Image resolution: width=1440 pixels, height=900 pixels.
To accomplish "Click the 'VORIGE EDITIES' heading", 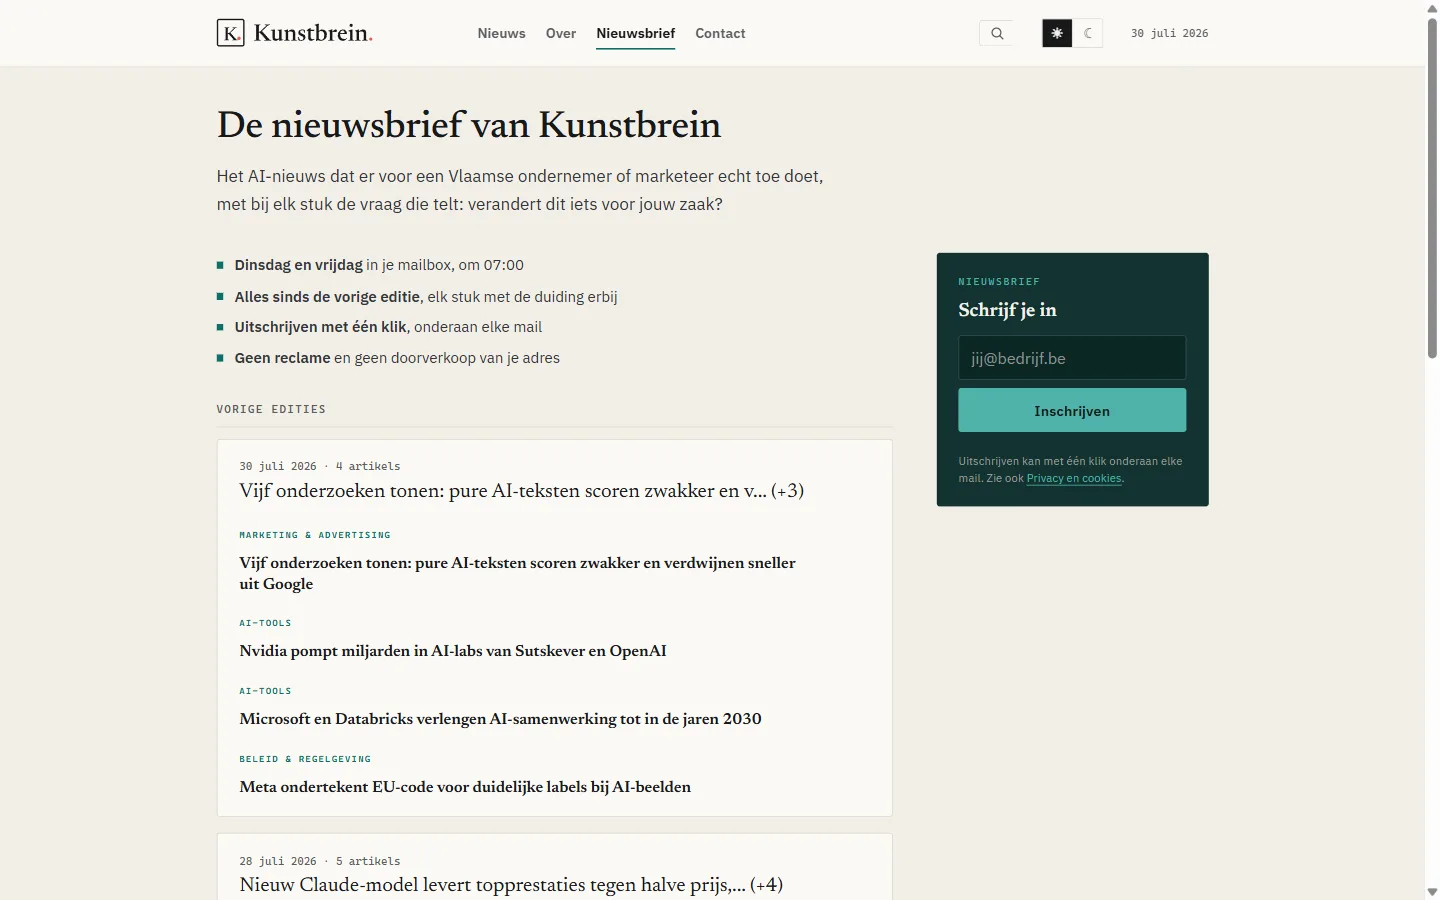I will coord(271,409).
